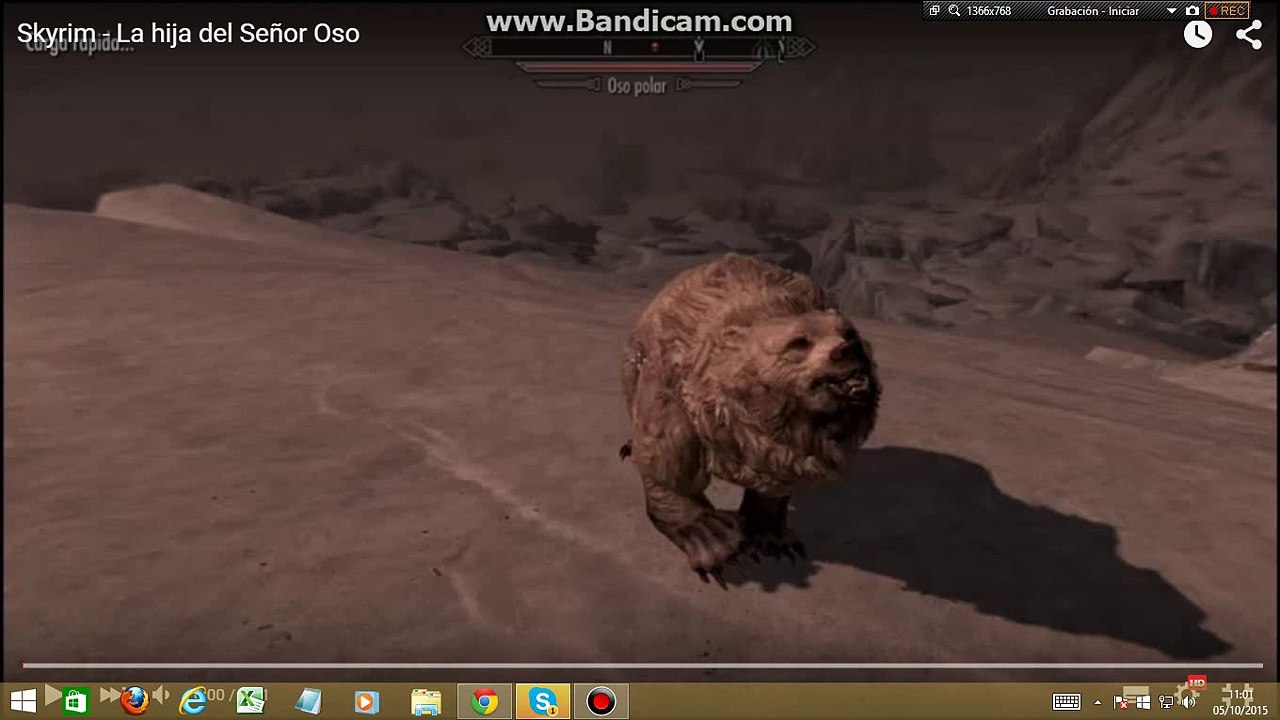Click the 'Grabación - Iniciar' label
The image size is (1280, 720).
click(1093, 10)
